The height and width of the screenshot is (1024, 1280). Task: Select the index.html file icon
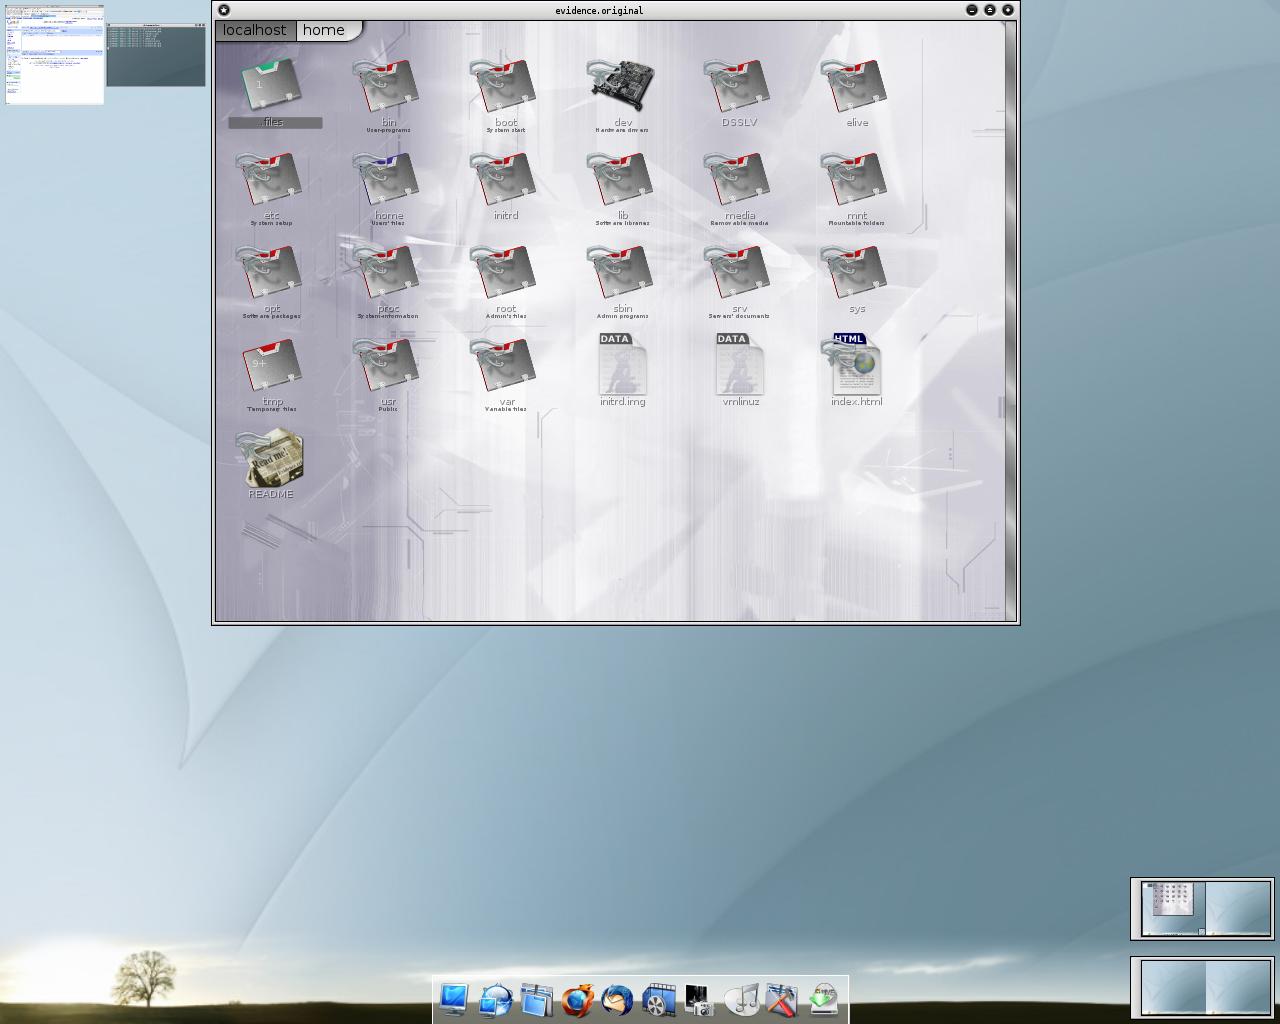853,364
